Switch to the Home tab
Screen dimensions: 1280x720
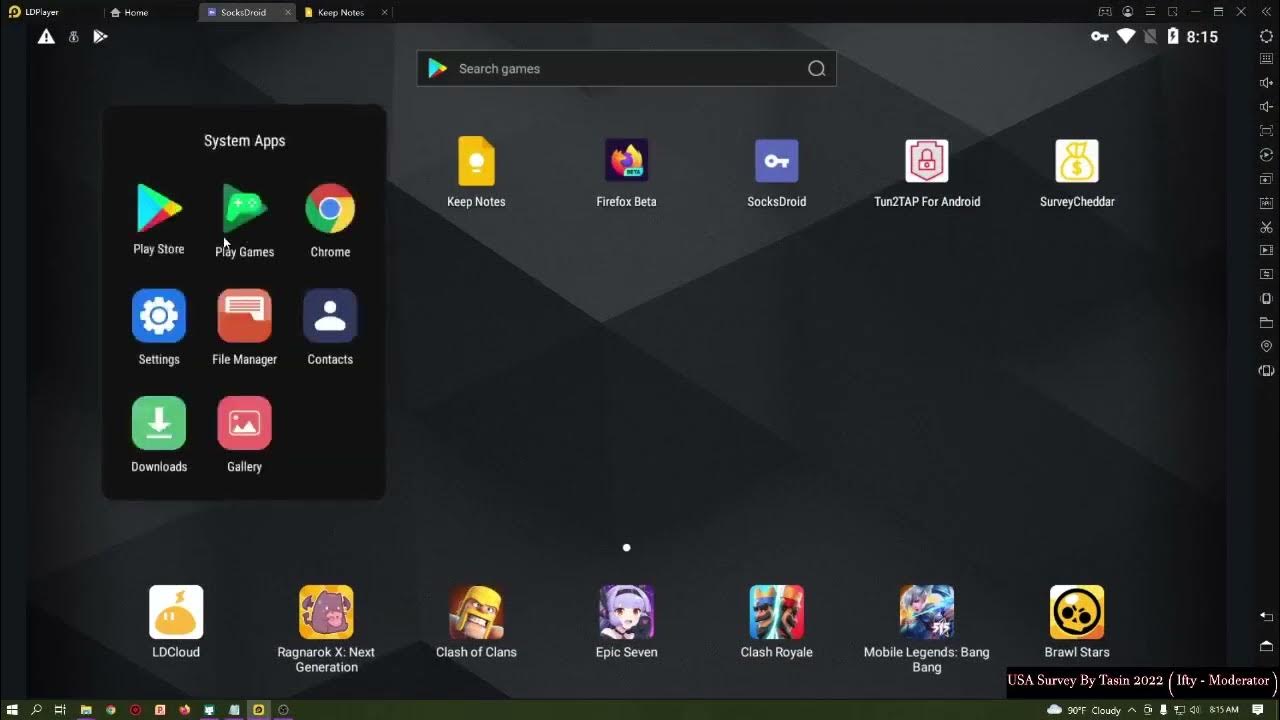tap(130, 12)
